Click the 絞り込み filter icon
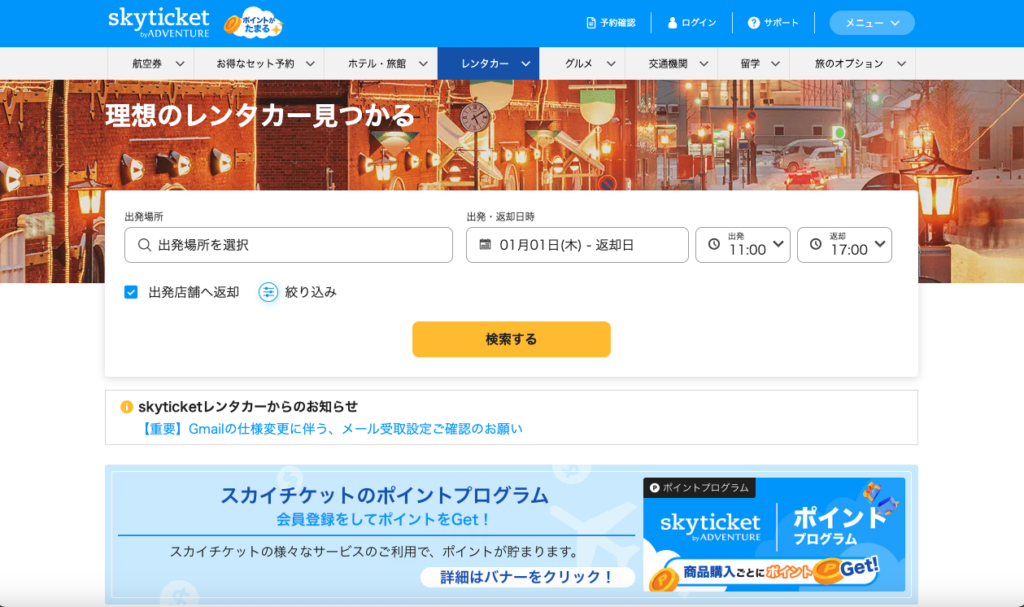This screenshot has width=1024, height=607. 268,292
